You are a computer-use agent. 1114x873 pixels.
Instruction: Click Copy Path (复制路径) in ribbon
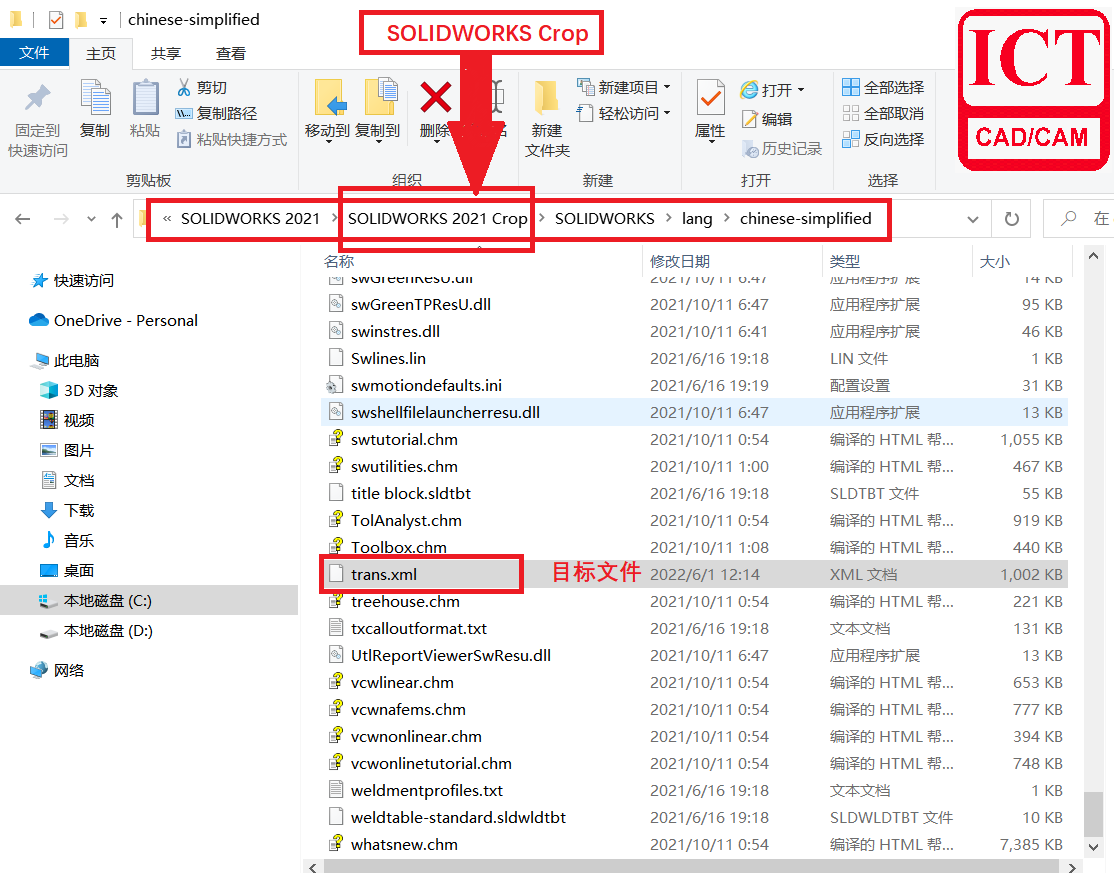tap(216, 114)
